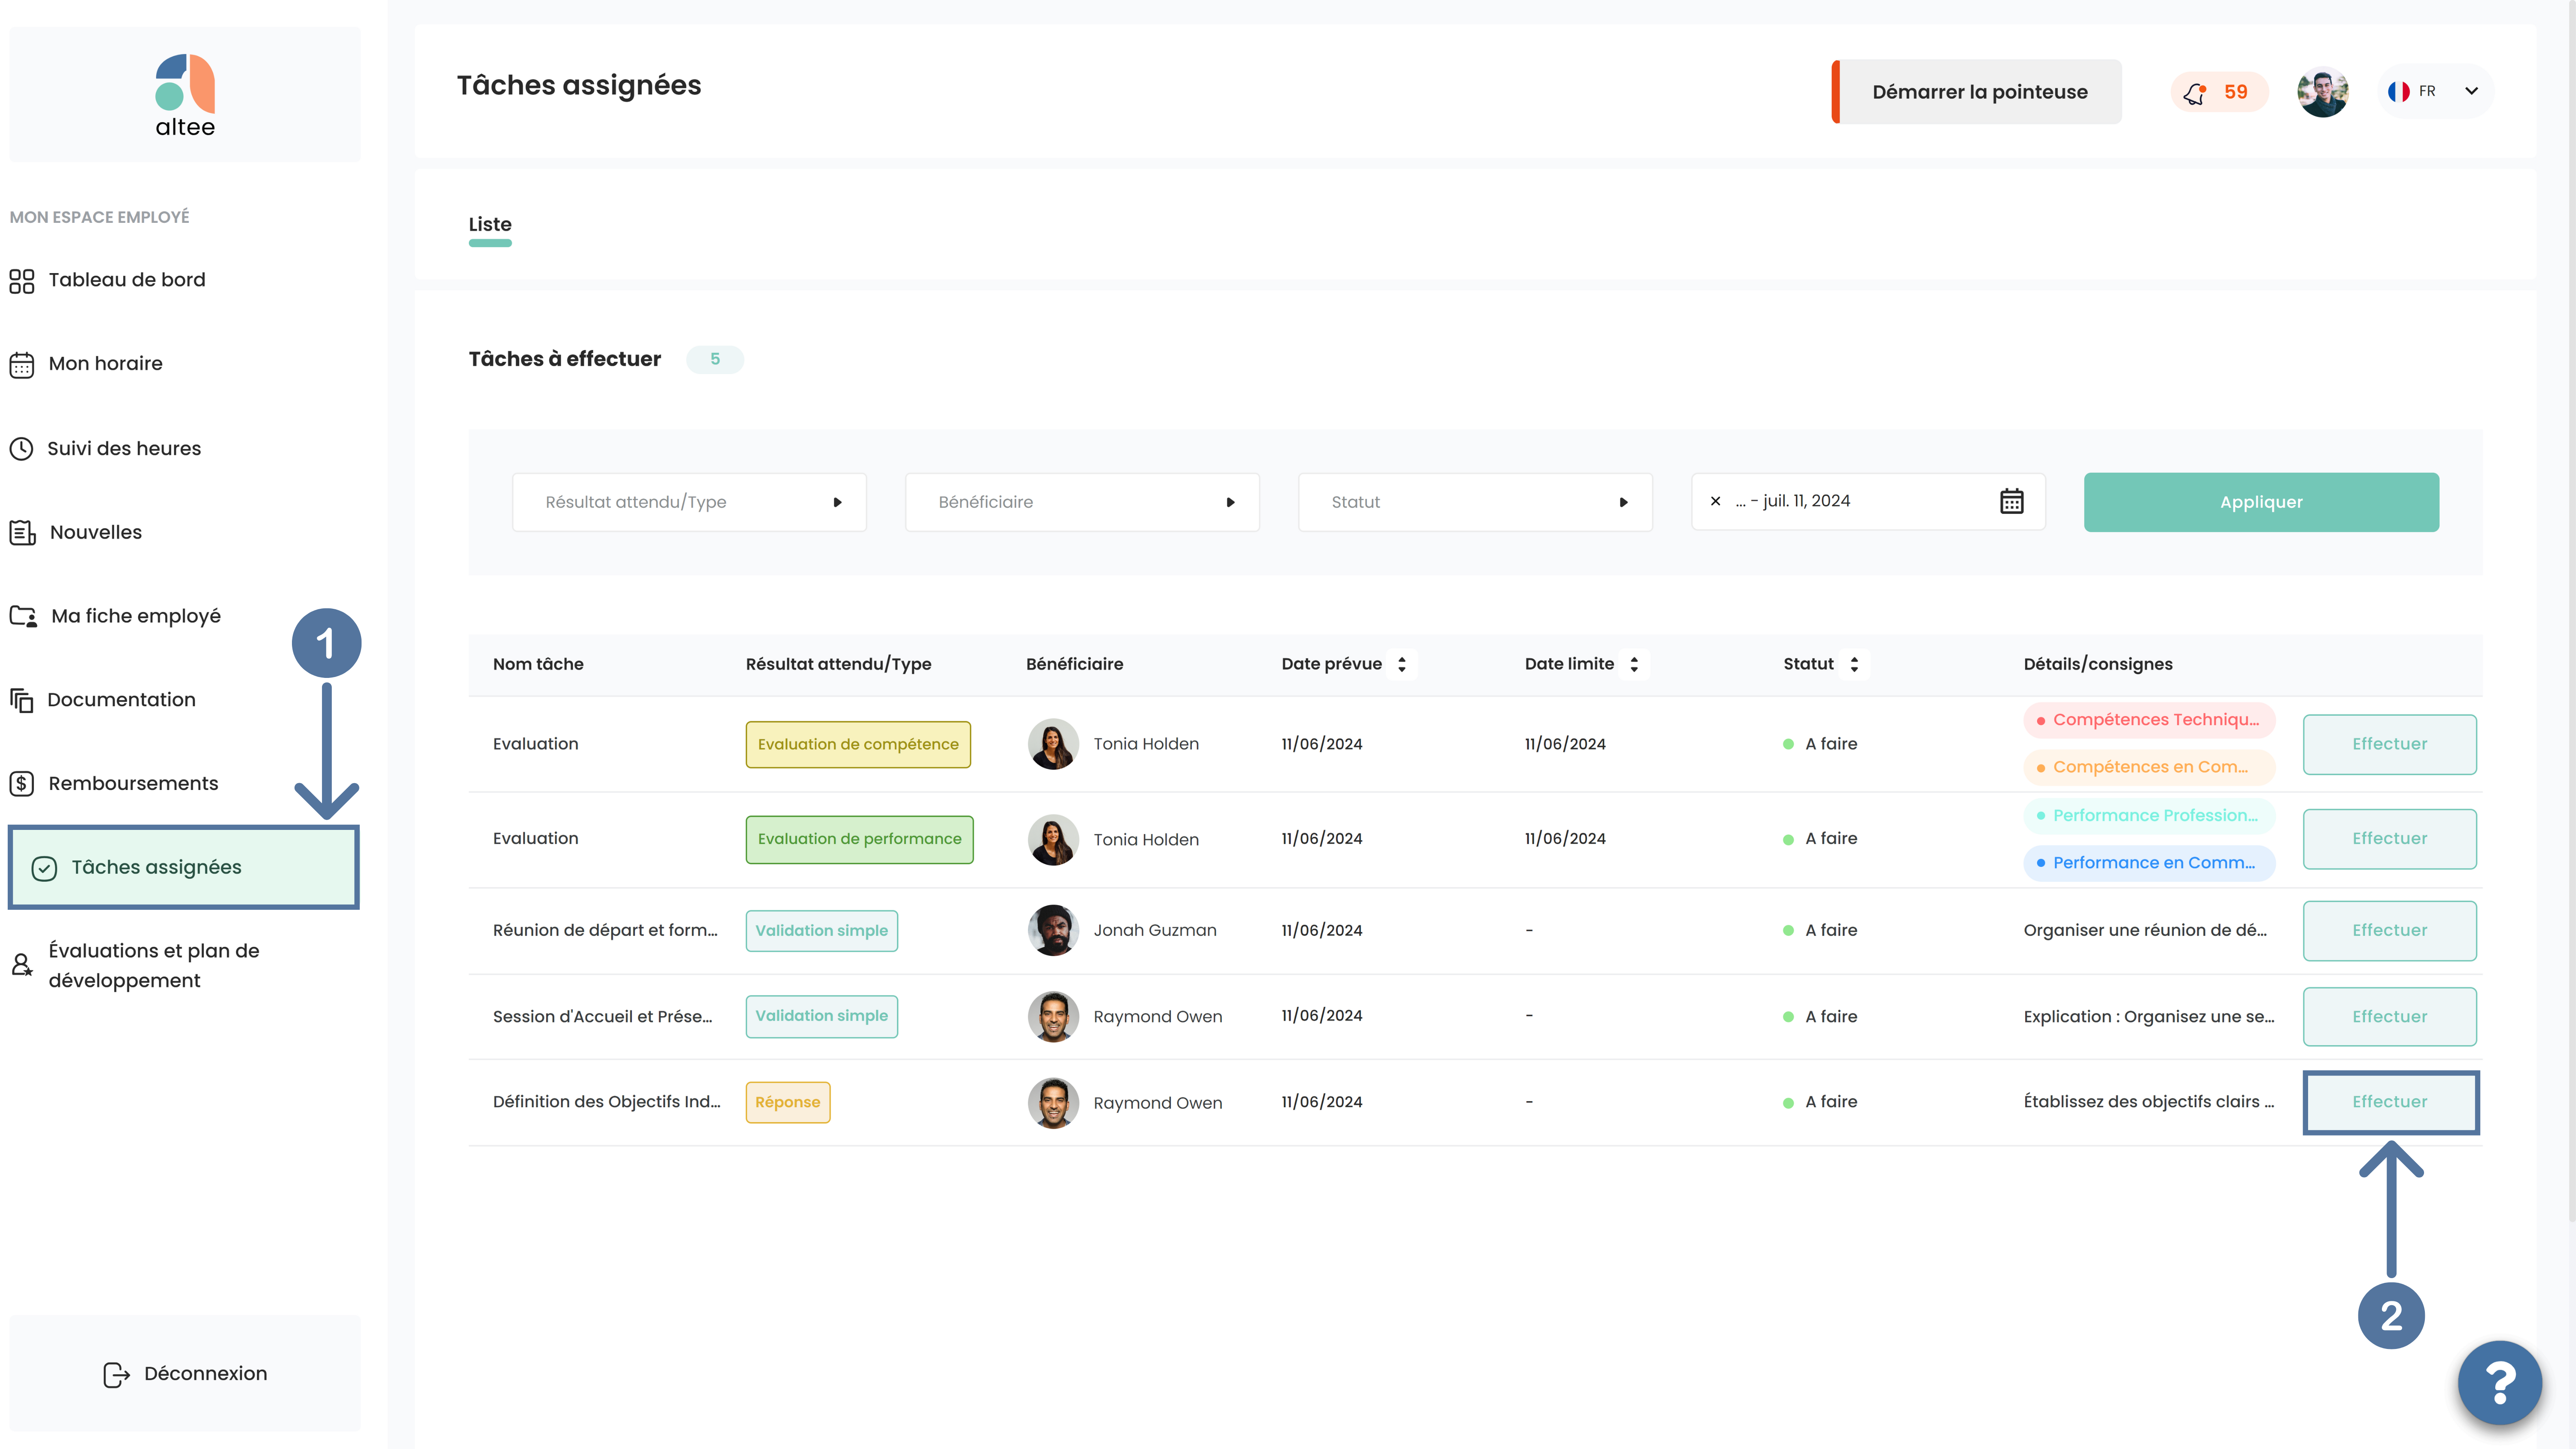This screenshot has width=2576, height=1449.
Task: Sort by Statut arrows
Action: [1854, 664]
